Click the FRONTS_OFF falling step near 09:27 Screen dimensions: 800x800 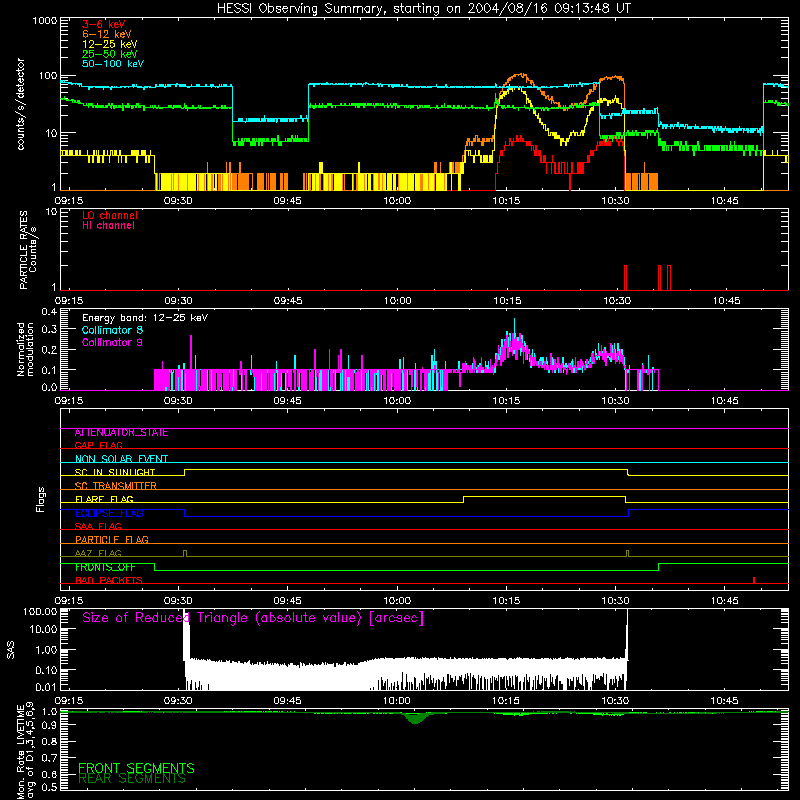point(155,567)
